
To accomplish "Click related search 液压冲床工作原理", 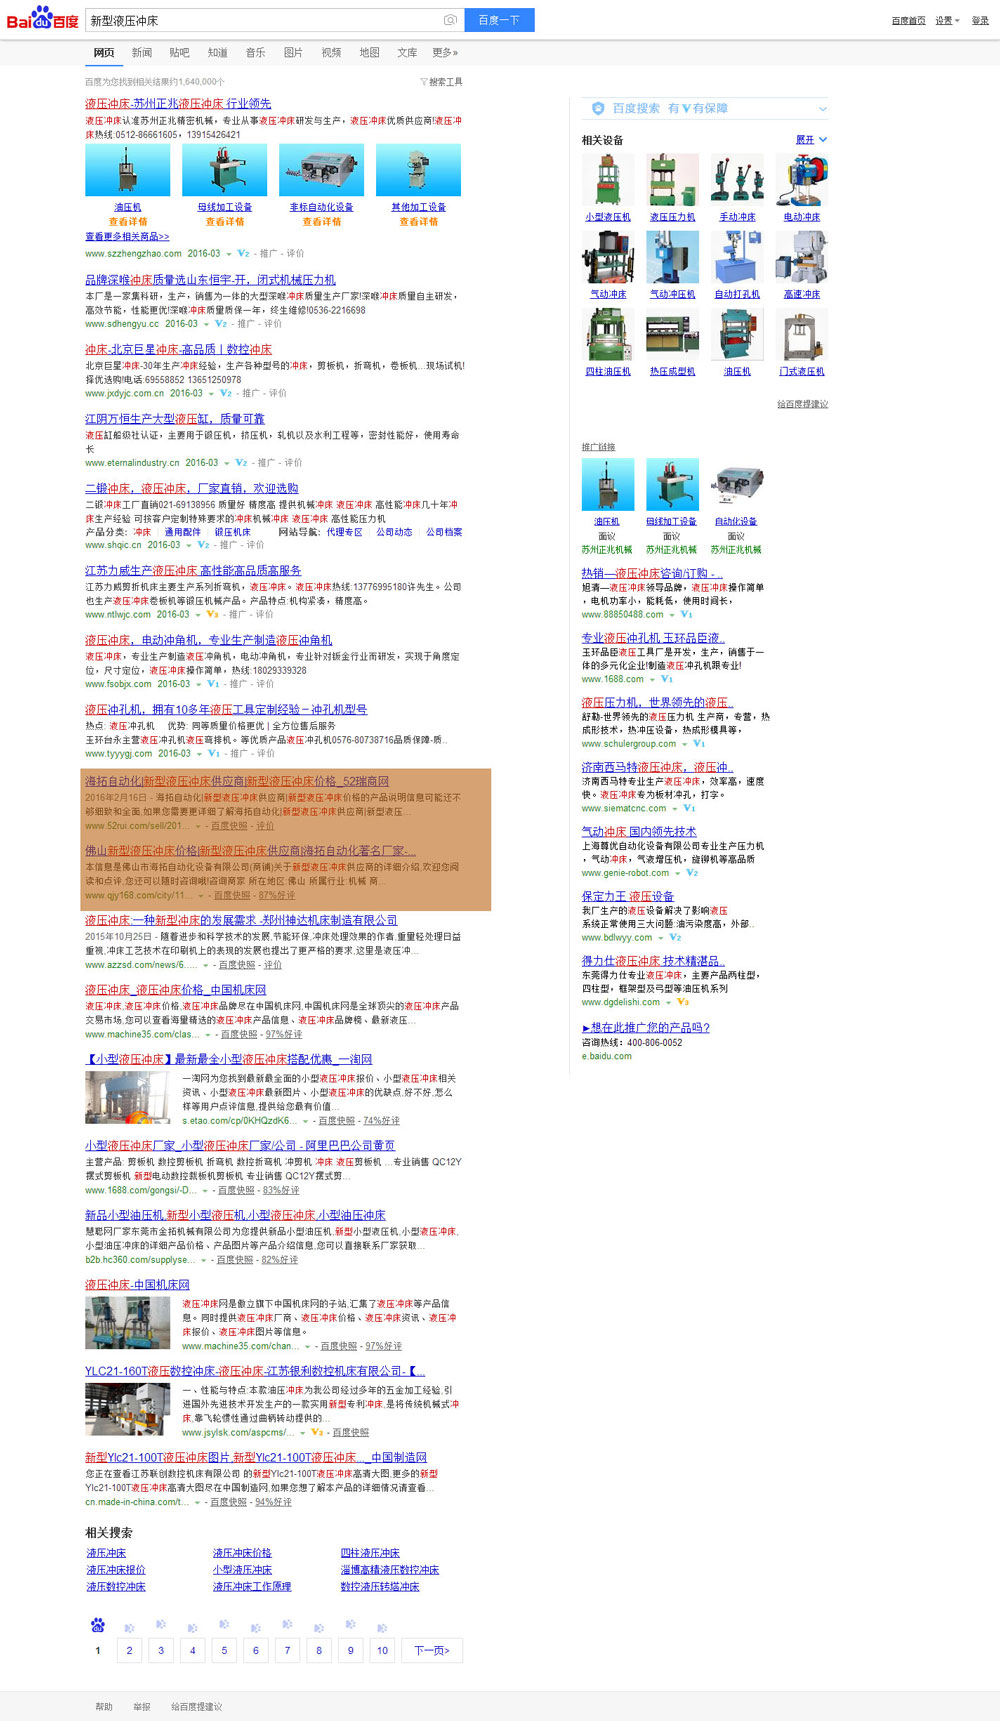I will click(252, 1587).
